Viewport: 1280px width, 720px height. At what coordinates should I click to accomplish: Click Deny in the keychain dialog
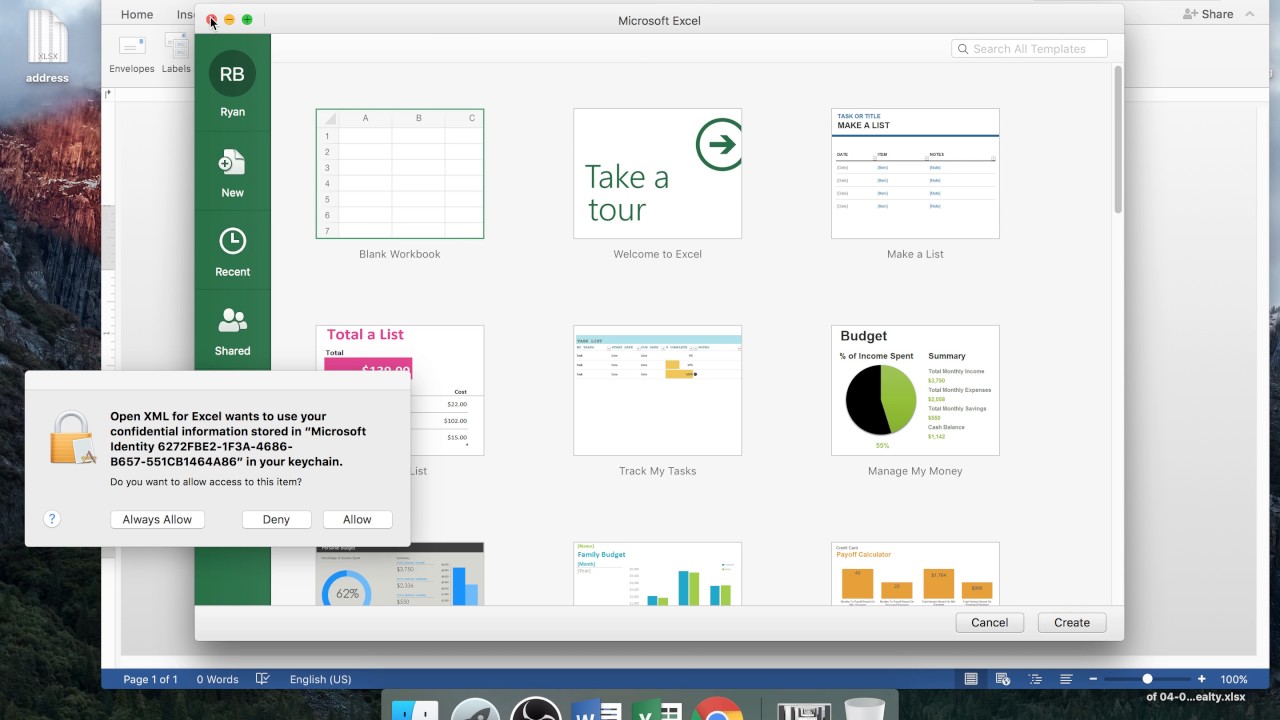(276, 520)
